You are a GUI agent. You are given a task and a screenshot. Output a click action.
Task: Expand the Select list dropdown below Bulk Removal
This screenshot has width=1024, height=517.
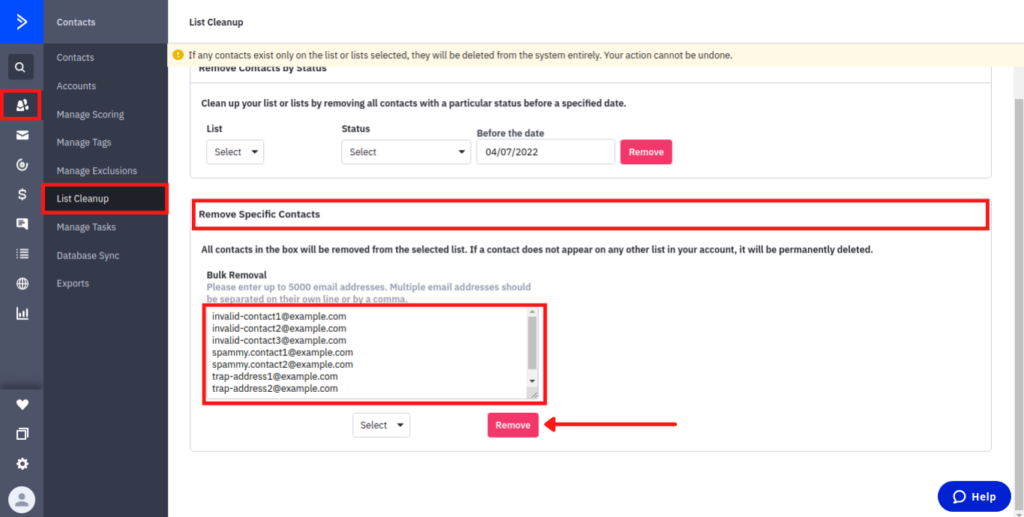381,425
